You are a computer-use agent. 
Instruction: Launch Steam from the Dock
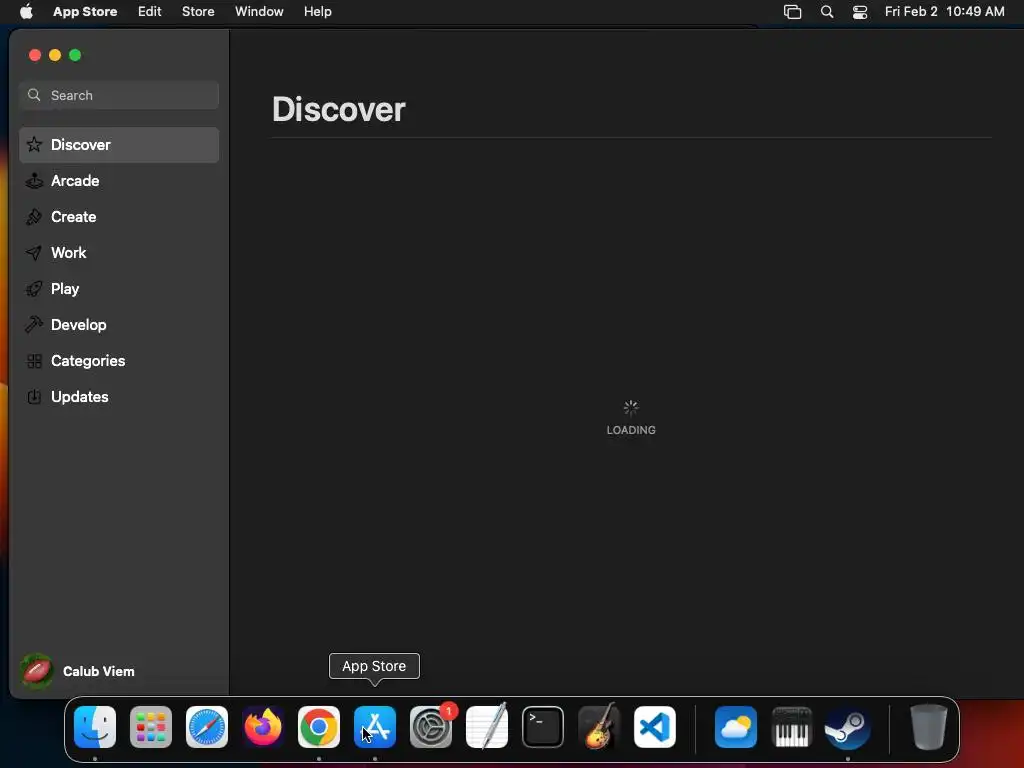click(848, 727)
